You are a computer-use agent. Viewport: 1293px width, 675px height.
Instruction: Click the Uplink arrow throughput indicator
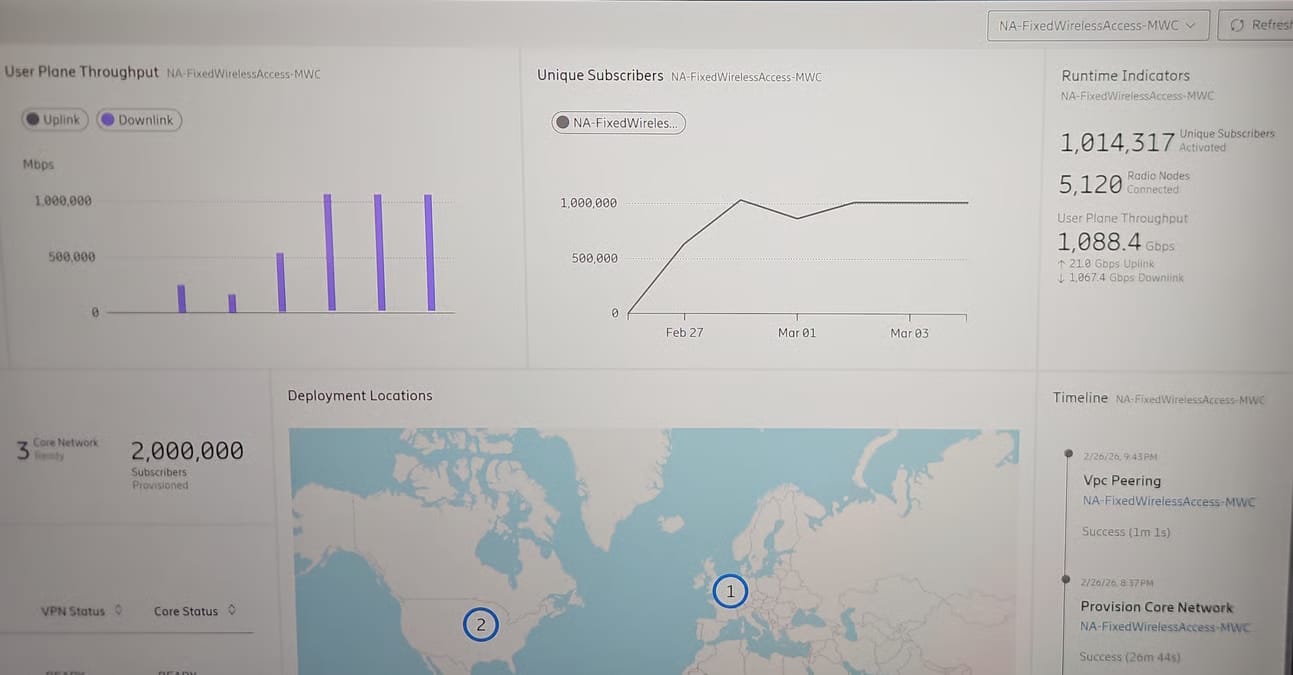click(1061, 263)
